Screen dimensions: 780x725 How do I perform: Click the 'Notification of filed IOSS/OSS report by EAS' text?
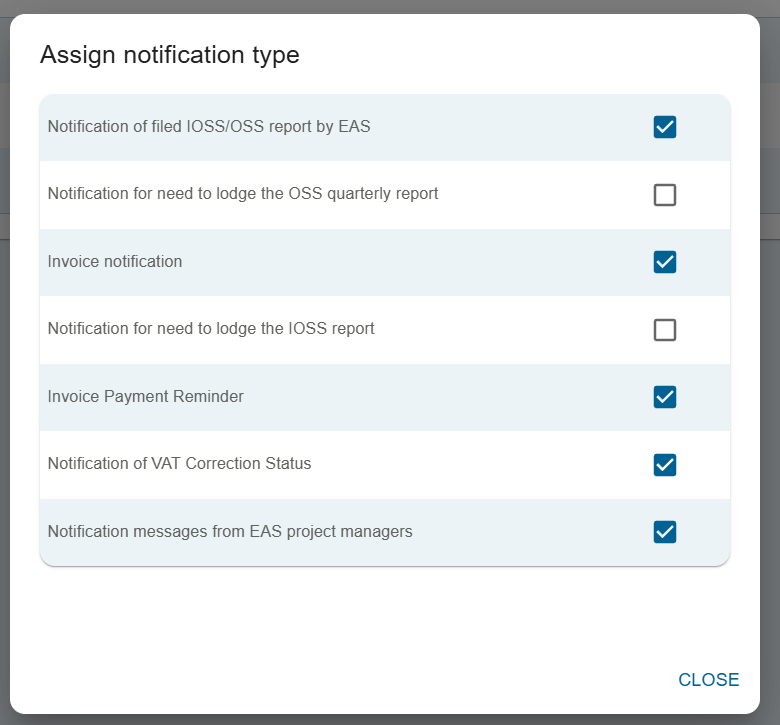click(209, 127)
